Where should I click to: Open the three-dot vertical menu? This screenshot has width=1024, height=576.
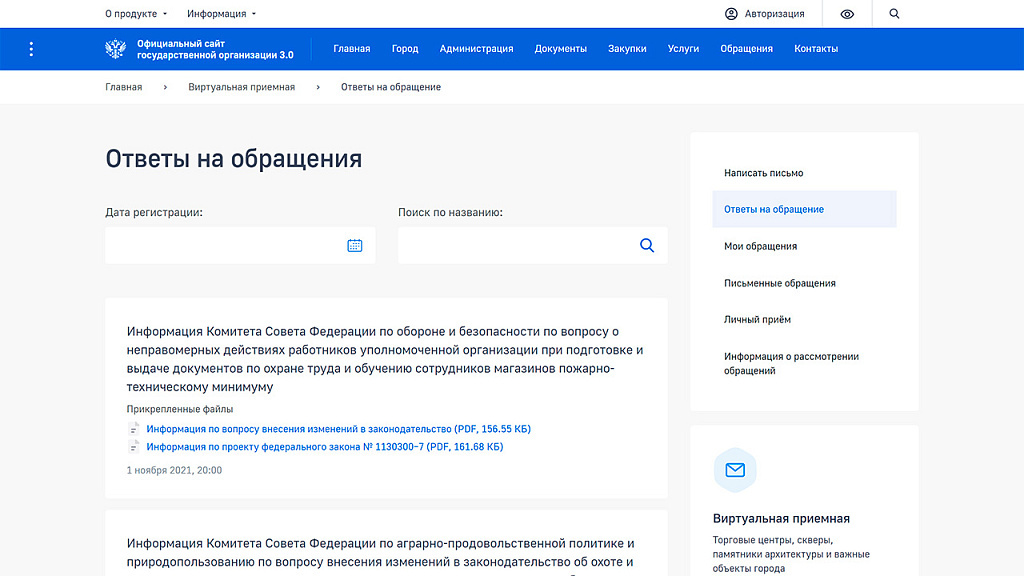tap(31, 49)
